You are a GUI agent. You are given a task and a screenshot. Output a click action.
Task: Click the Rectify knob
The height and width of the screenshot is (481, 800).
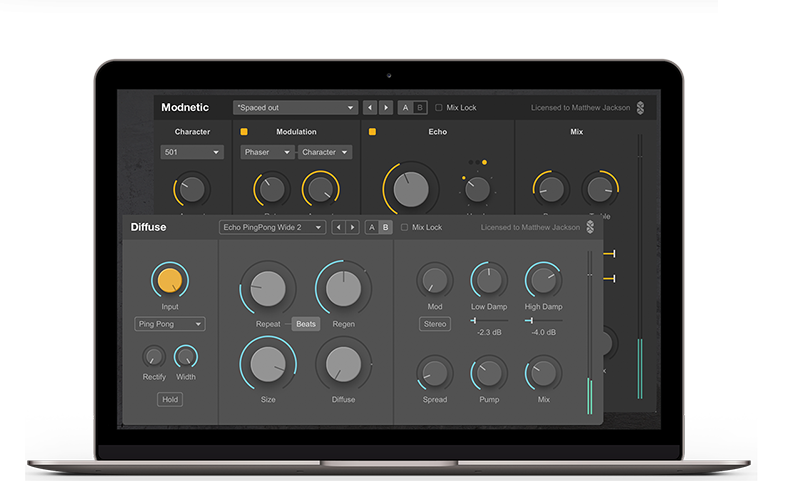(x=154, y=357)
